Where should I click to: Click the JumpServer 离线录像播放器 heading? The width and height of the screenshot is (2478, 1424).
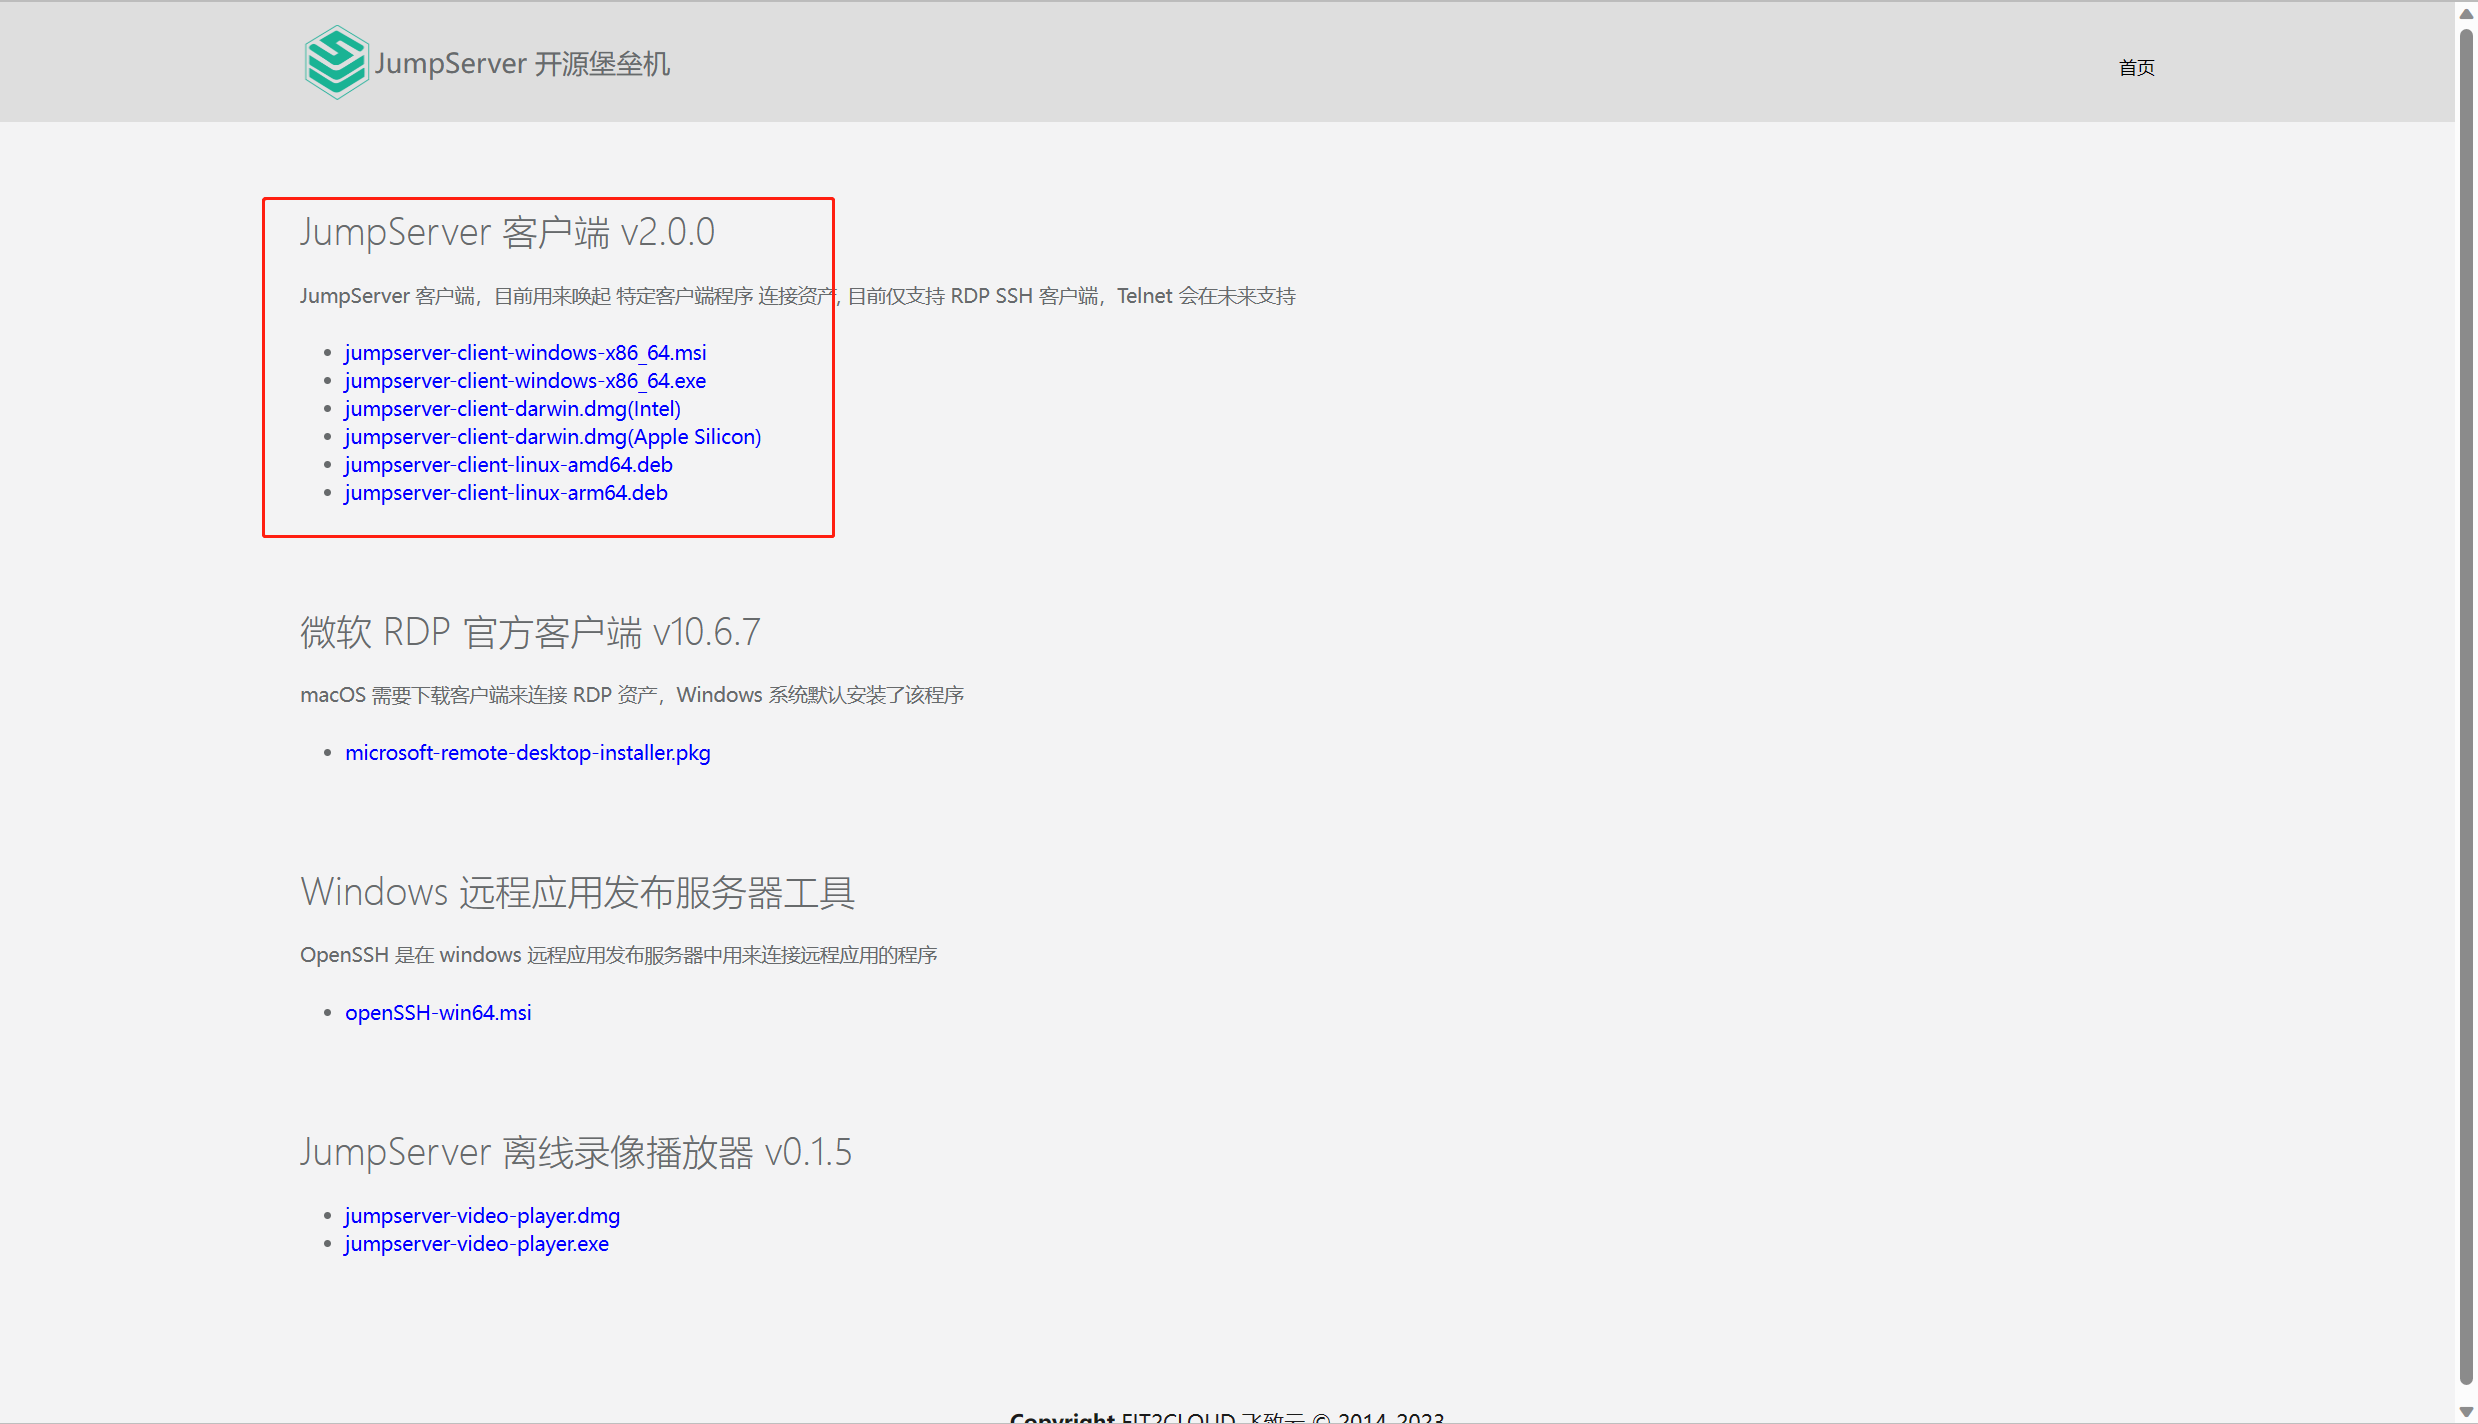point(575,1152)
